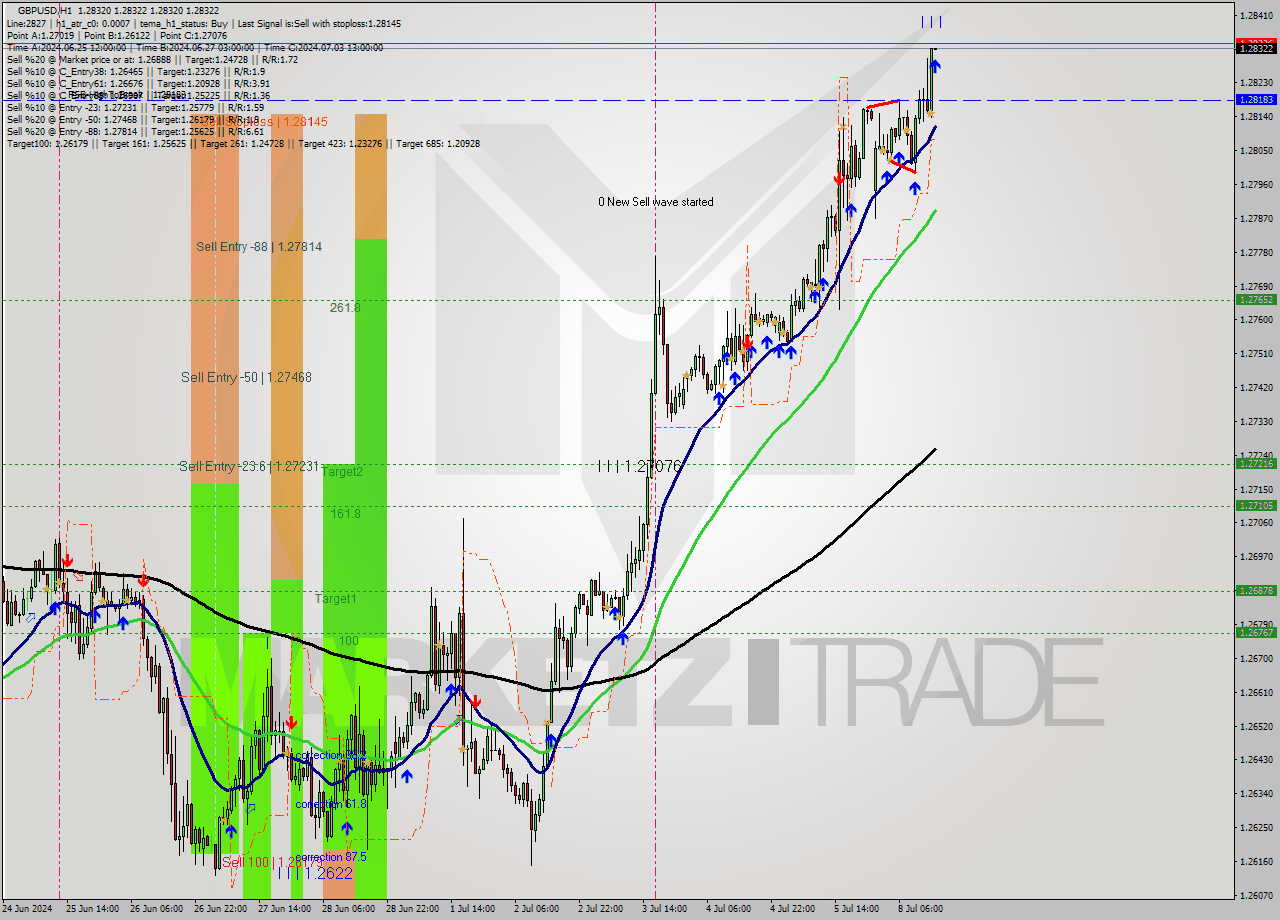
Task: Click the 'Sell Entry -50 | 1.27468' label
Action: point(246,377)
